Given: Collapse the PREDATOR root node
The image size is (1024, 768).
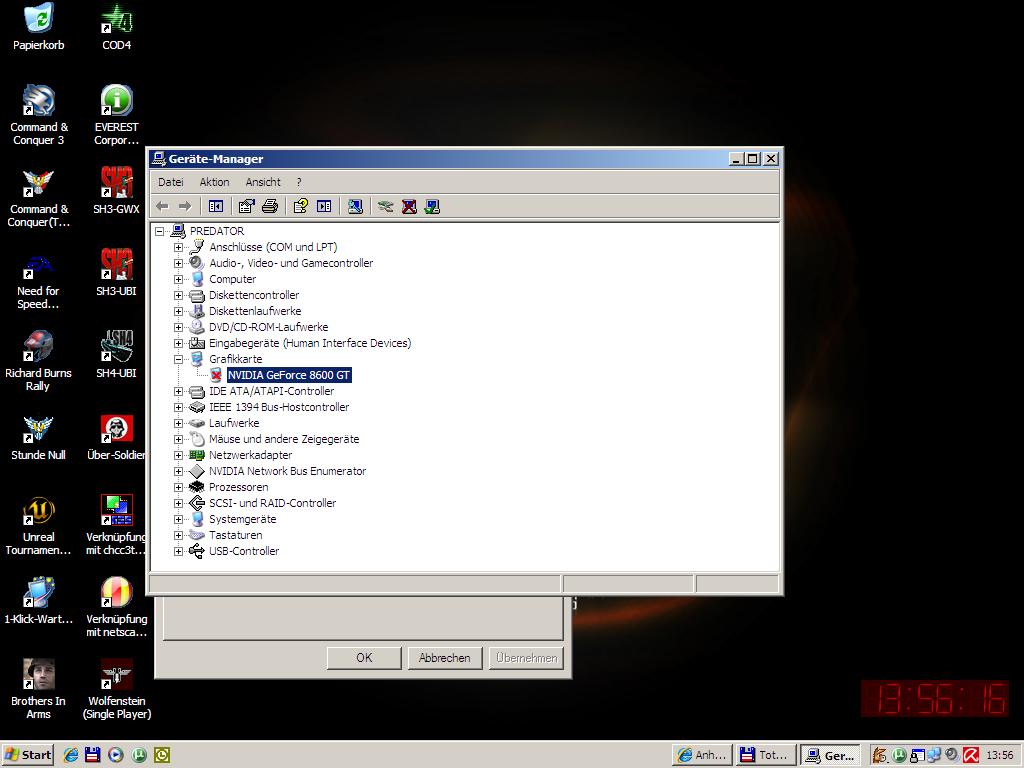Looking at the screenshot, I should pyautogui.click(x=159, y=231).
